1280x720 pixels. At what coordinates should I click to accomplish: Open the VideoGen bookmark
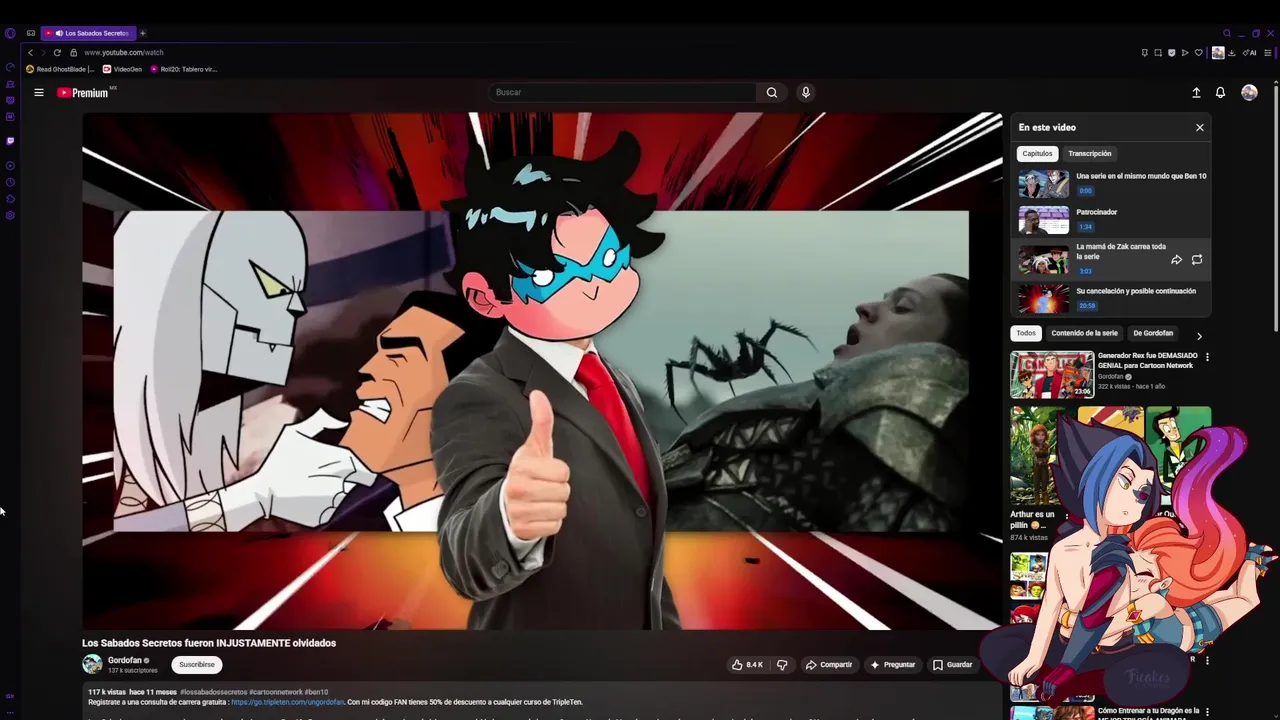pos(123,69)
